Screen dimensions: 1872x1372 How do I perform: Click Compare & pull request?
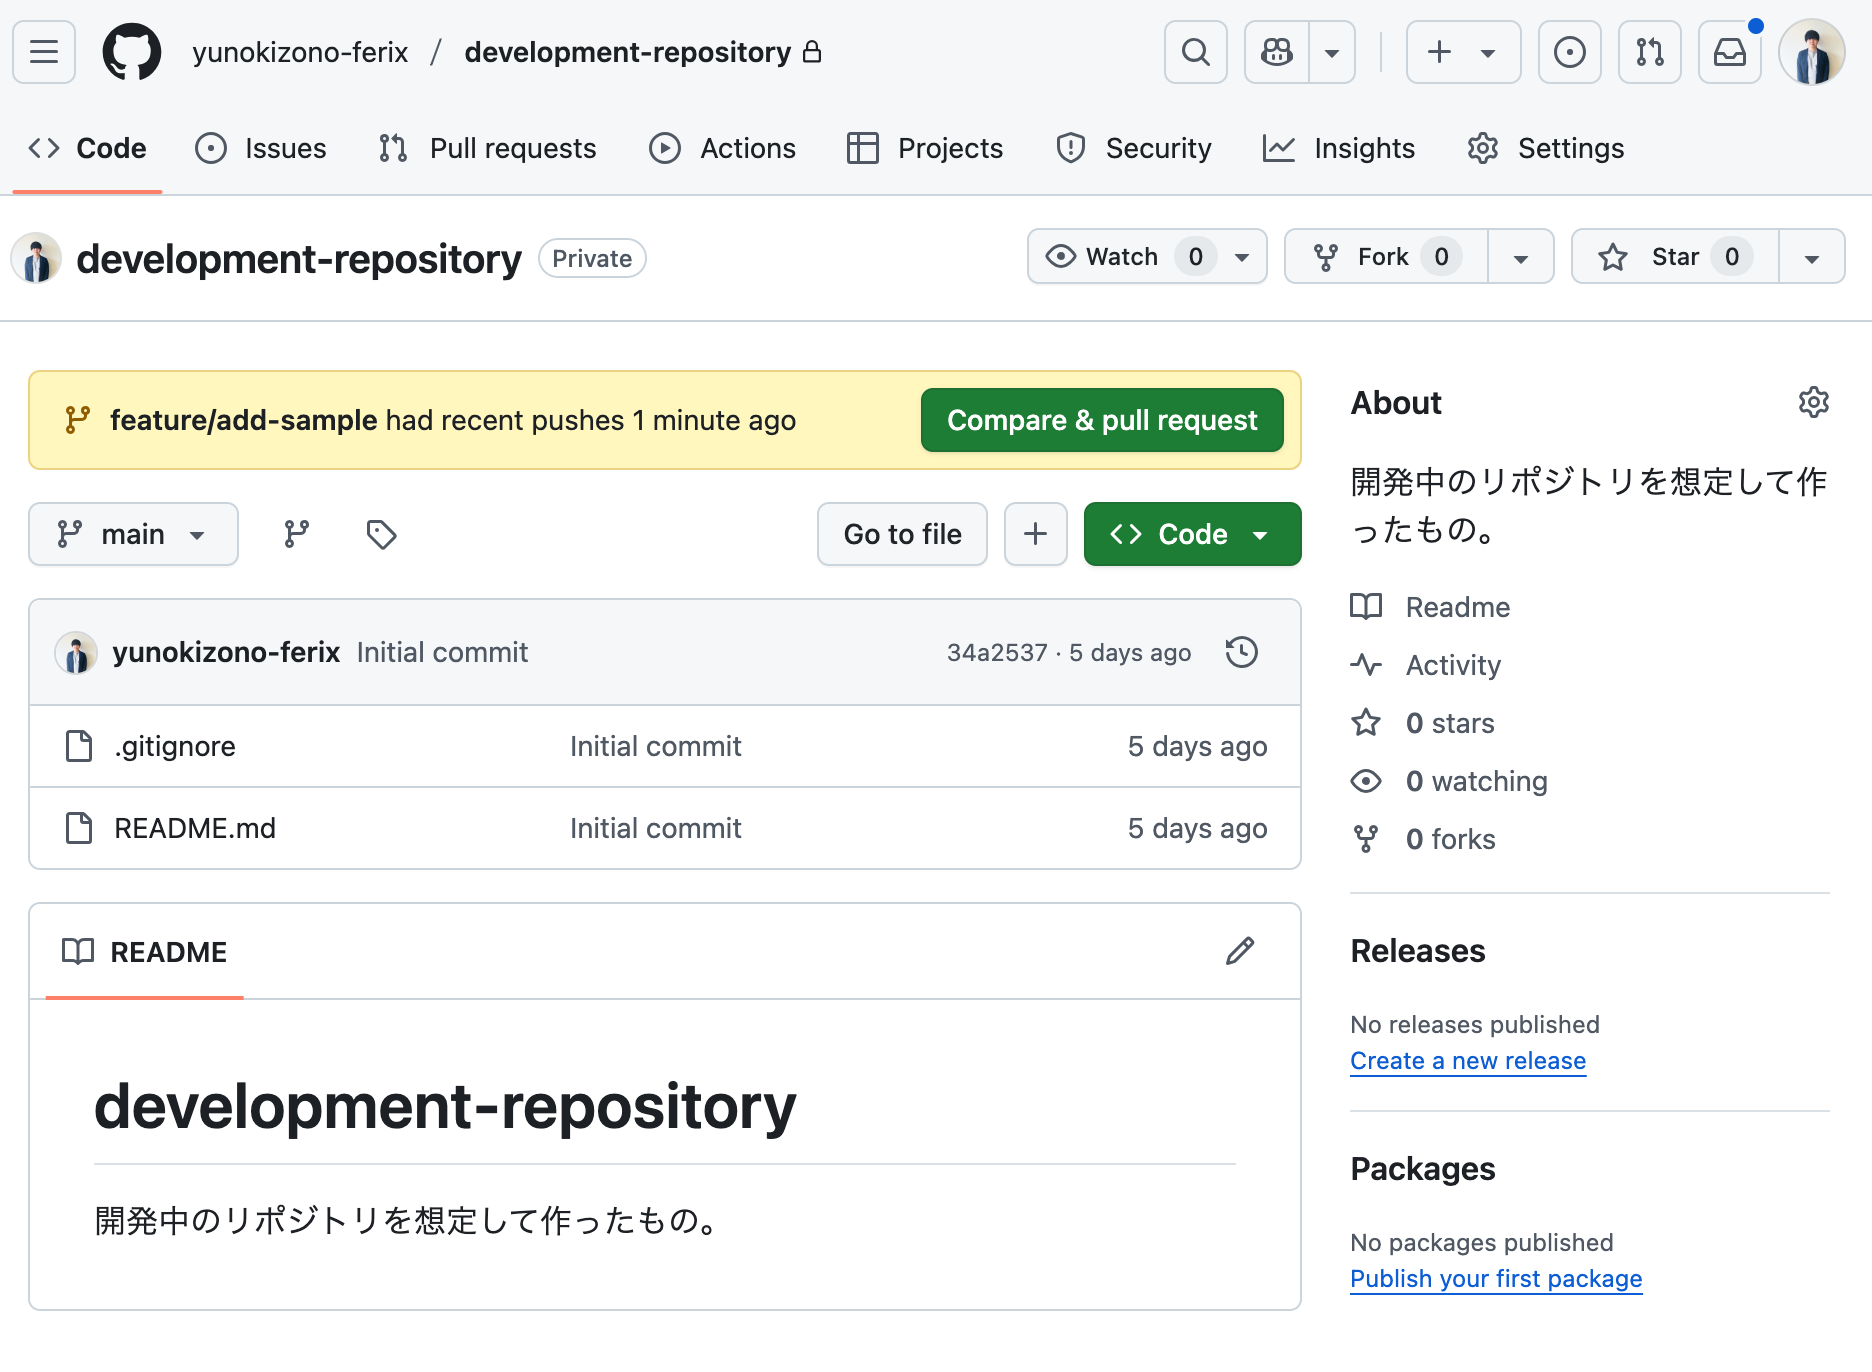tap(1101, 420)
